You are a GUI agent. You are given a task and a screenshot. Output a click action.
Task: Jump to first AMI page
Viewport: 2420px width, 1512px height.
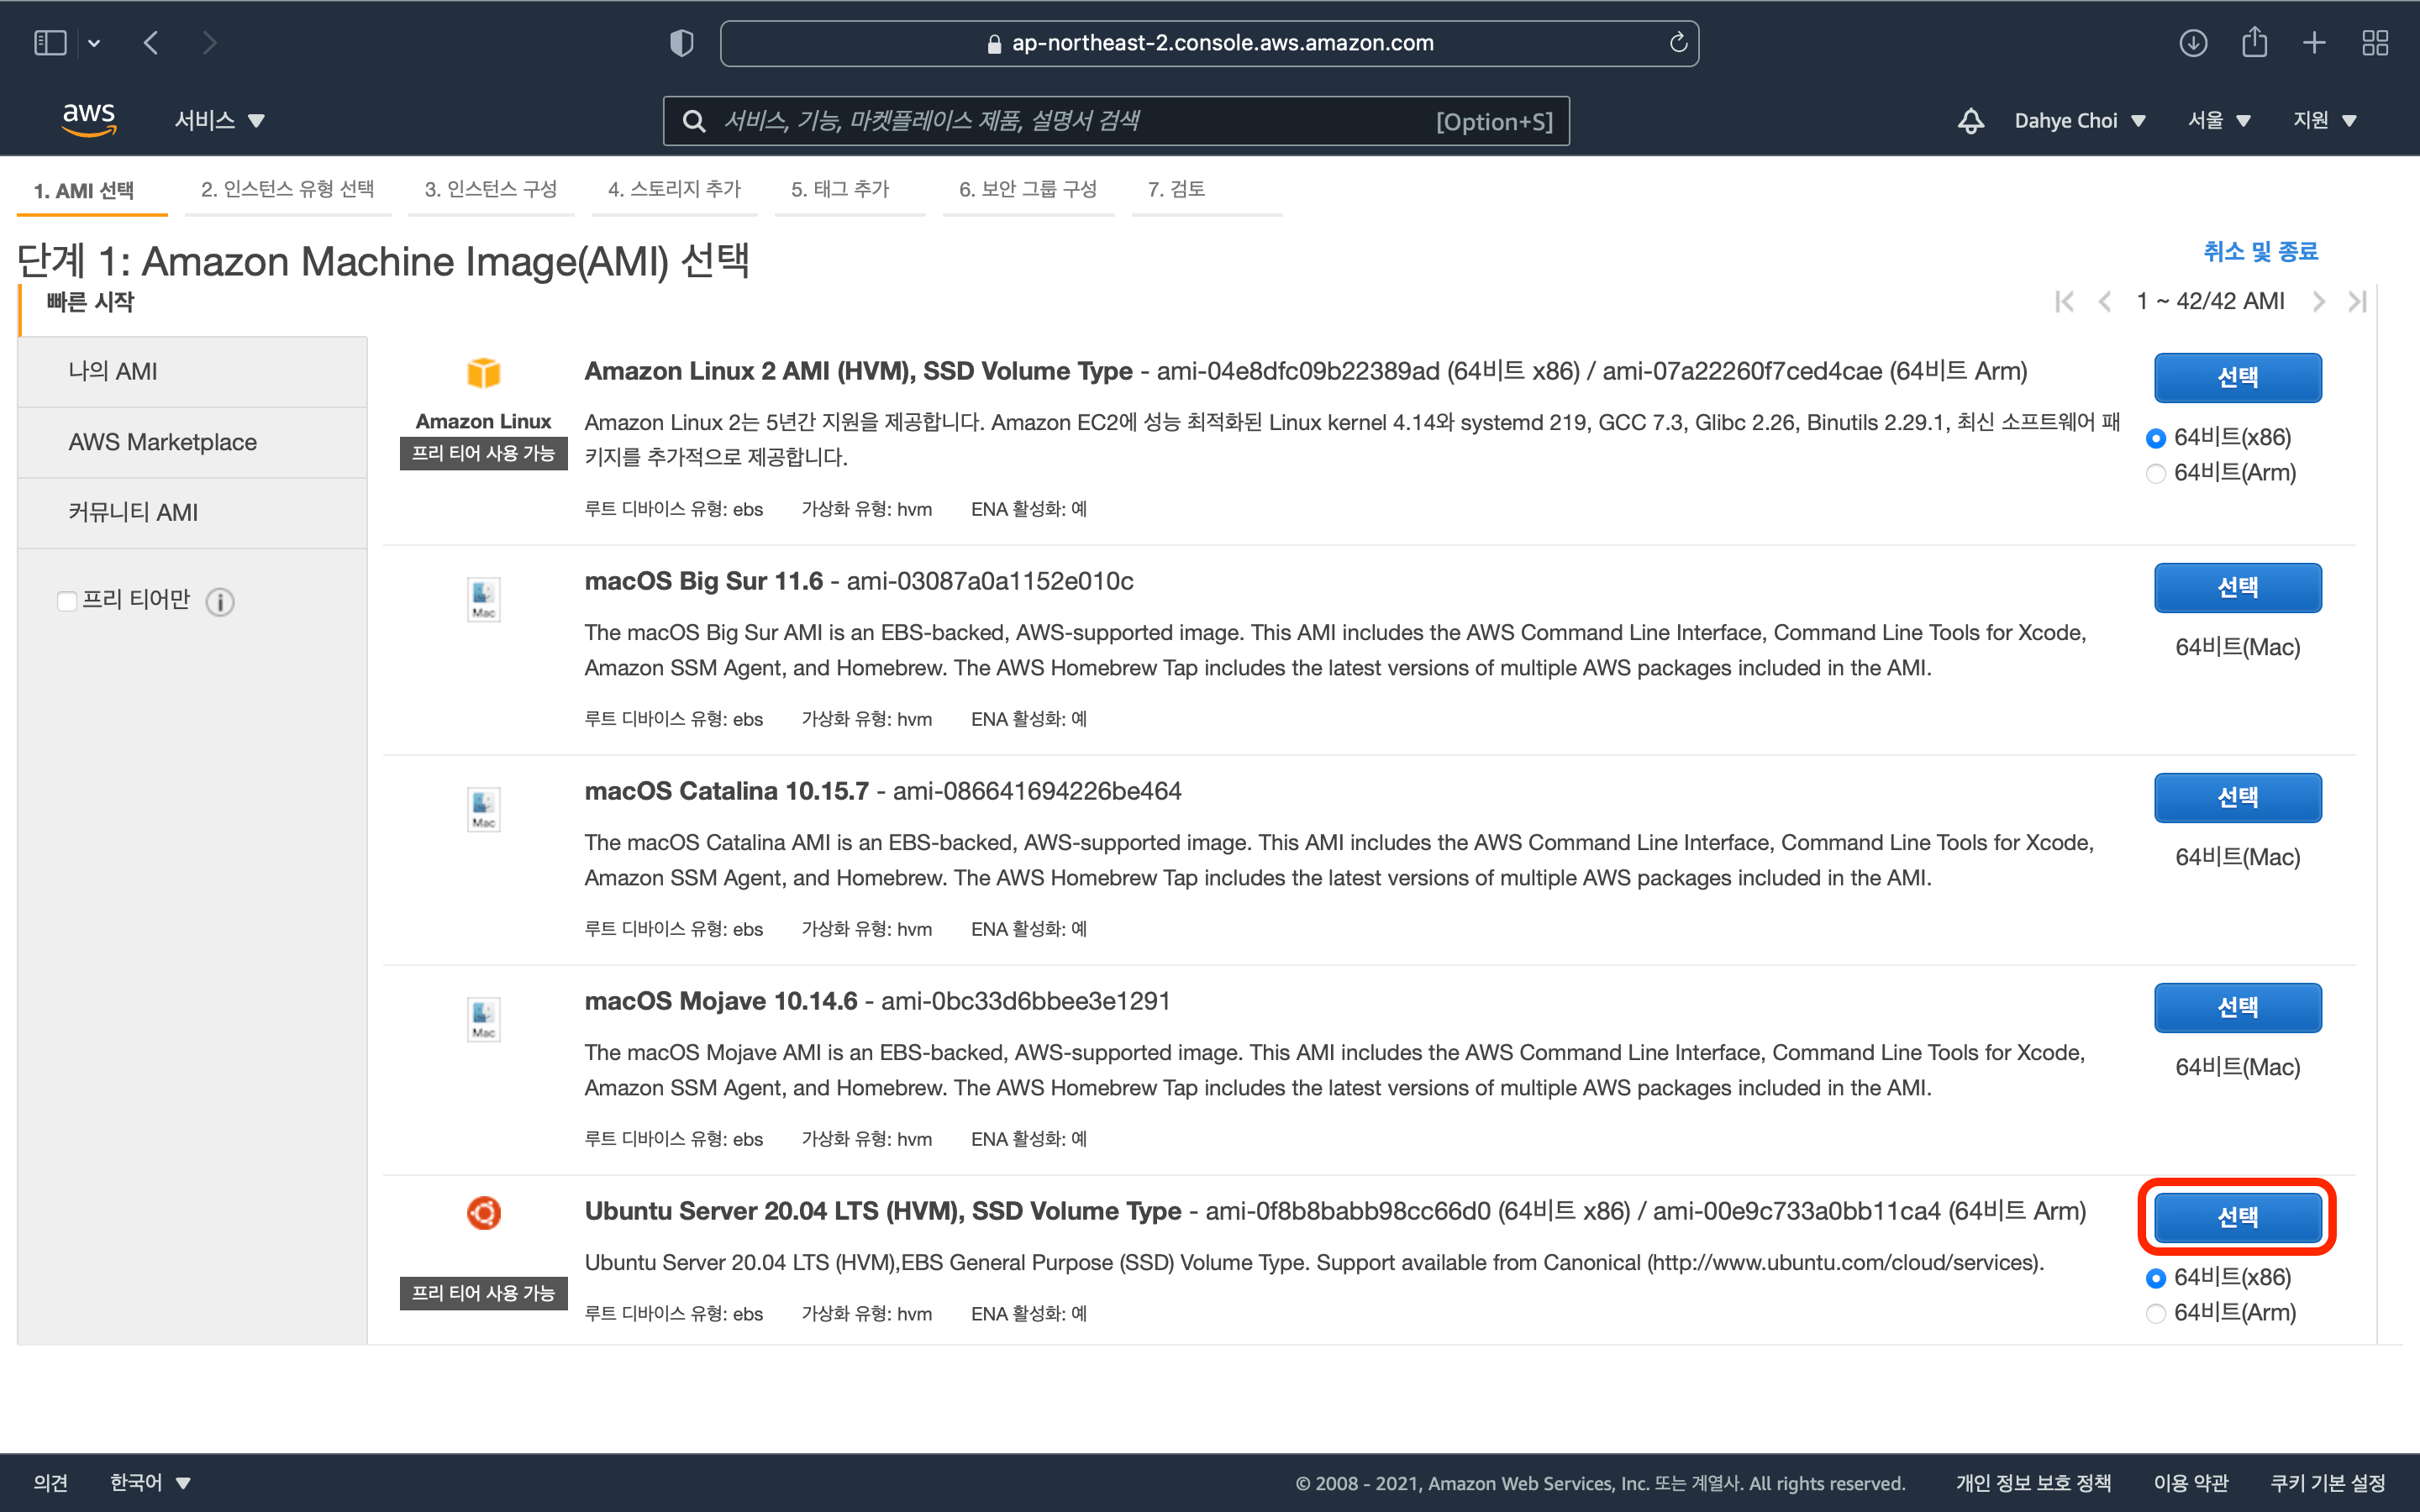2064,301
